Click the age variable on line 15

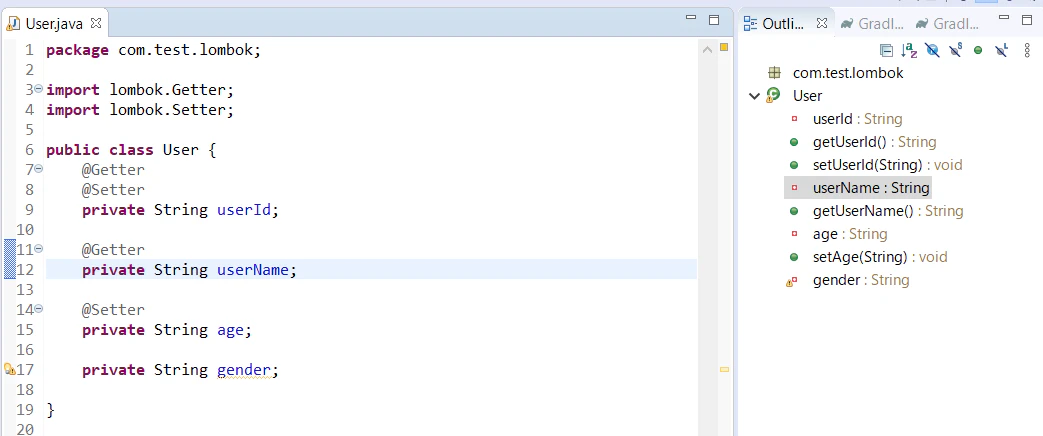tap(230, 330)
